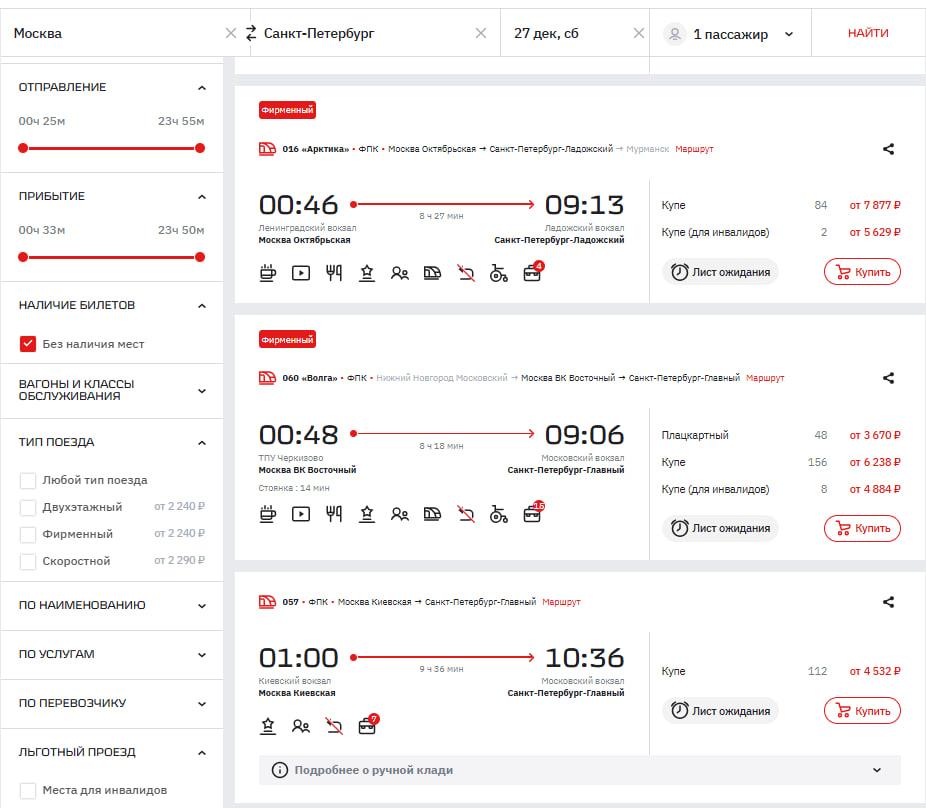The image size is (926, 808).
Task: Collapse the Тип поезда section
Action: point(201,443)
